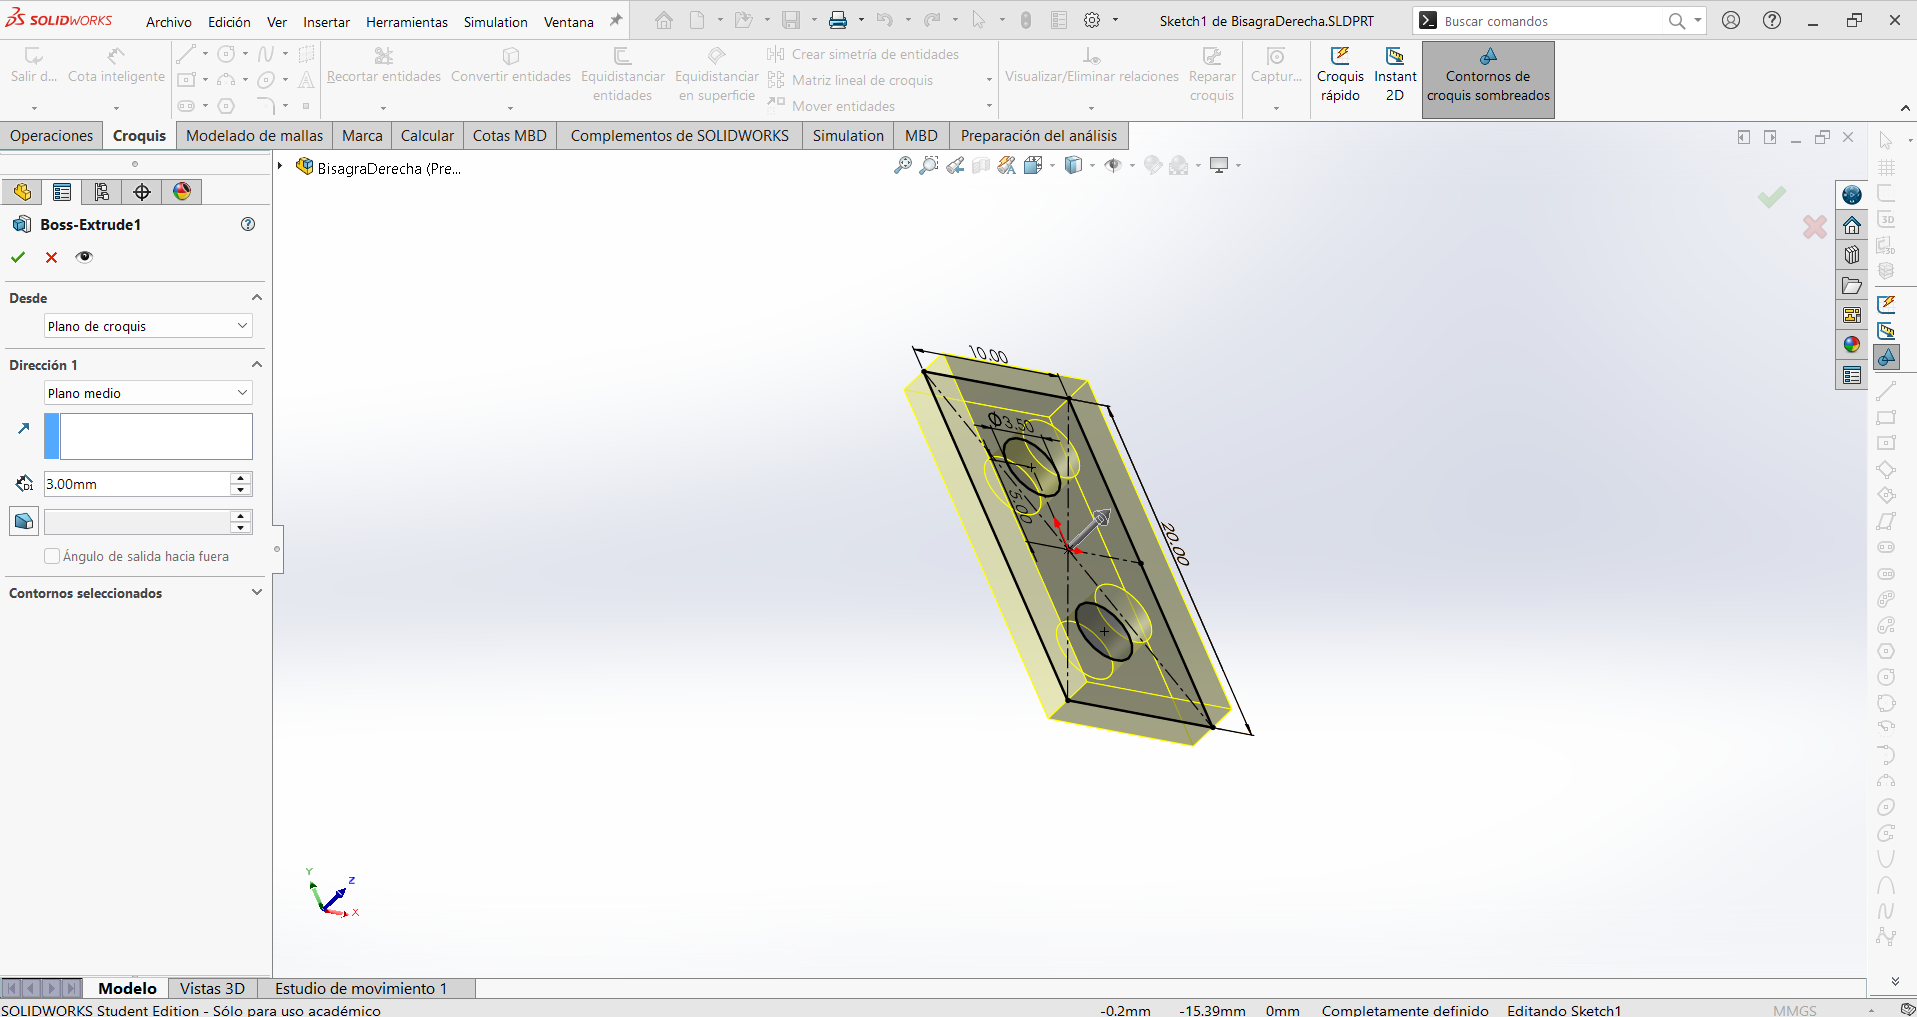Open the Herramientas menu
1917x1017 pixels.
tap(407, 21)
